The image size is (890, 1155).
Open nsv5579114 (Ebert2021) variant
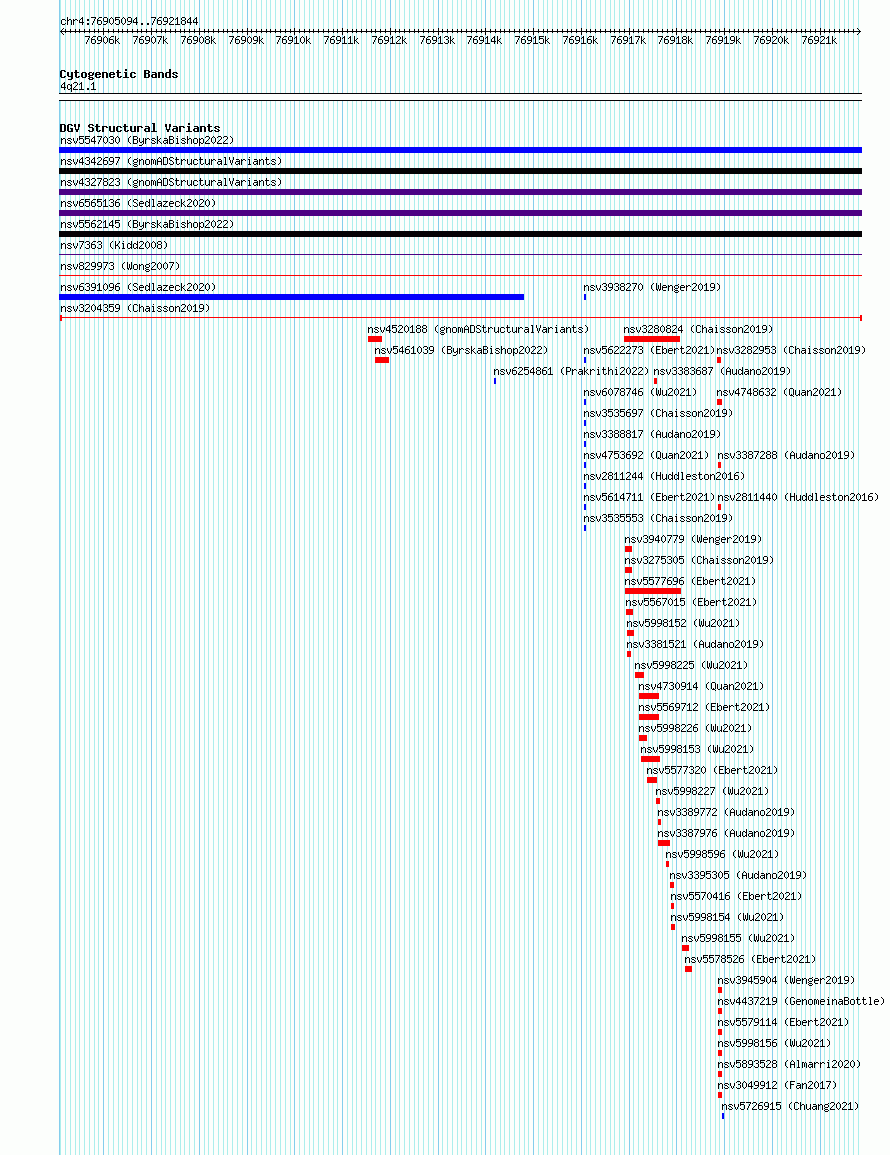[x=783, y=1022]
